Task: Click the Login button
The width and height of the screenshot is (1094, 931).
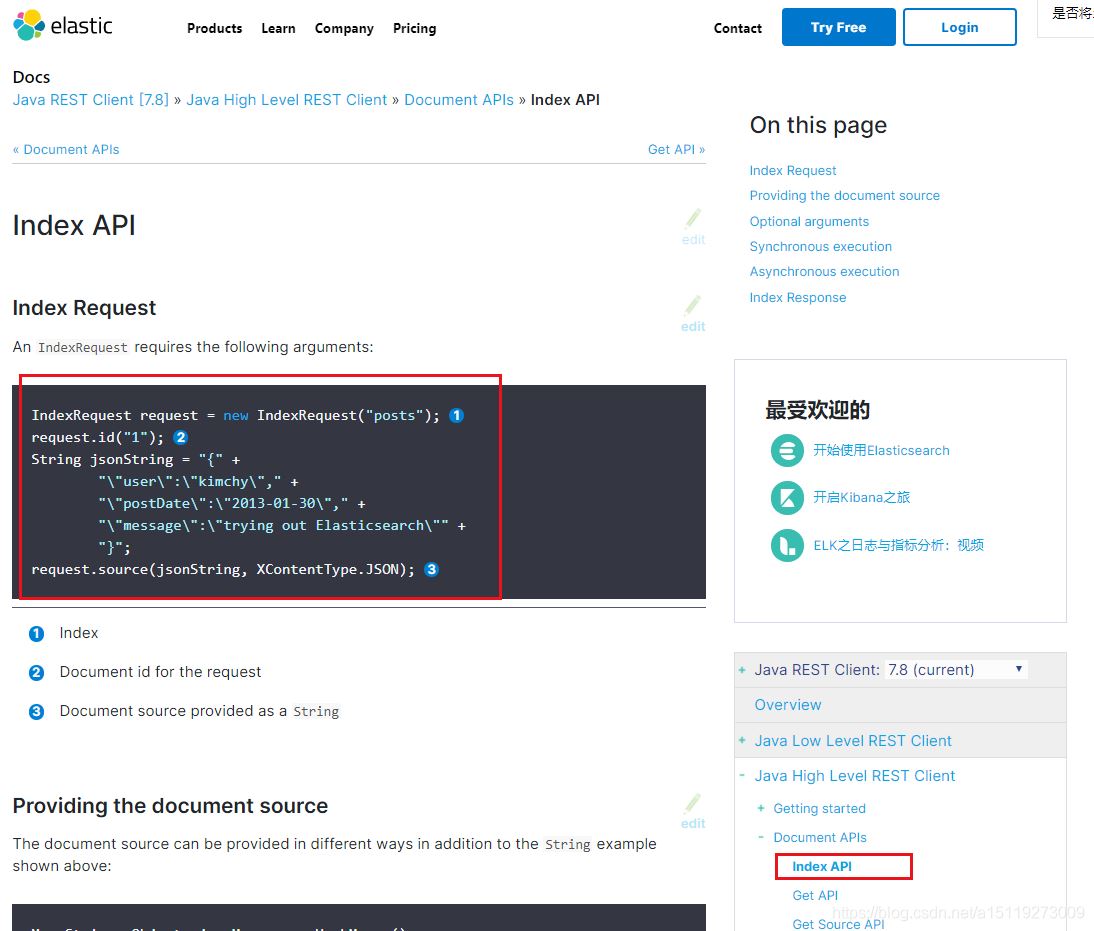Action: click(959, 27)
